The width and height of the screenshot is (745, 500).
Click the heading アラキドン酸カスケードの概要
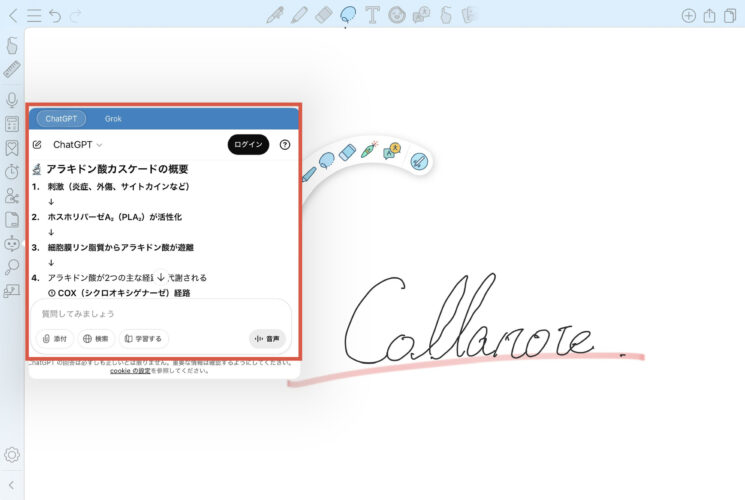pyautogui.click(x=117, y=169)
